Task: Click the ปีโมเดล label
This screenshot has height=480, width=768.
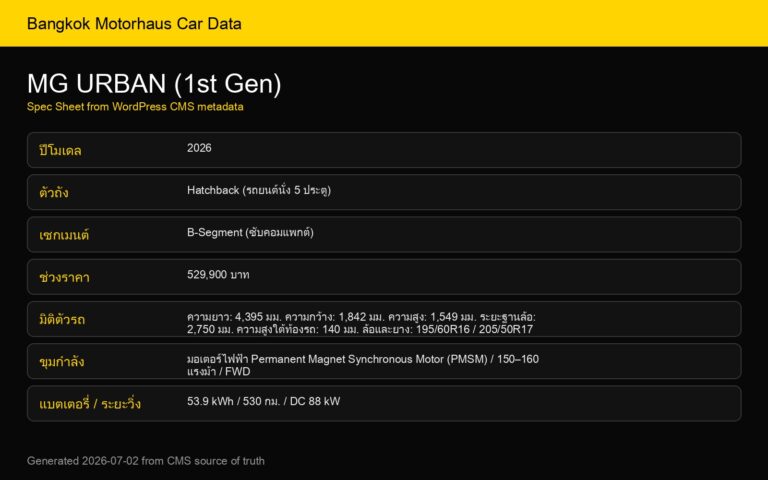Action: point(60,150)
